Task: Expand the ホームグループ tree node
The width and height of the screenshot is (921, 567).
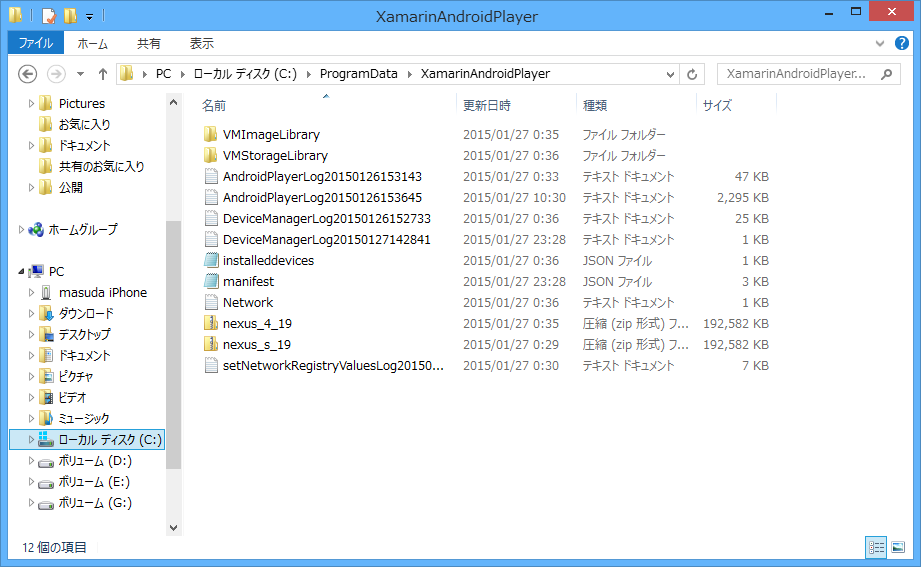Action: pos(22,230)
